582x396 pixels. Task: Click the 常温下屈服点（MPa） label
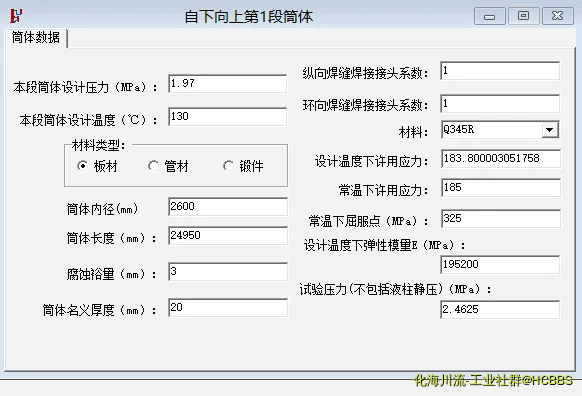(369, 221)
